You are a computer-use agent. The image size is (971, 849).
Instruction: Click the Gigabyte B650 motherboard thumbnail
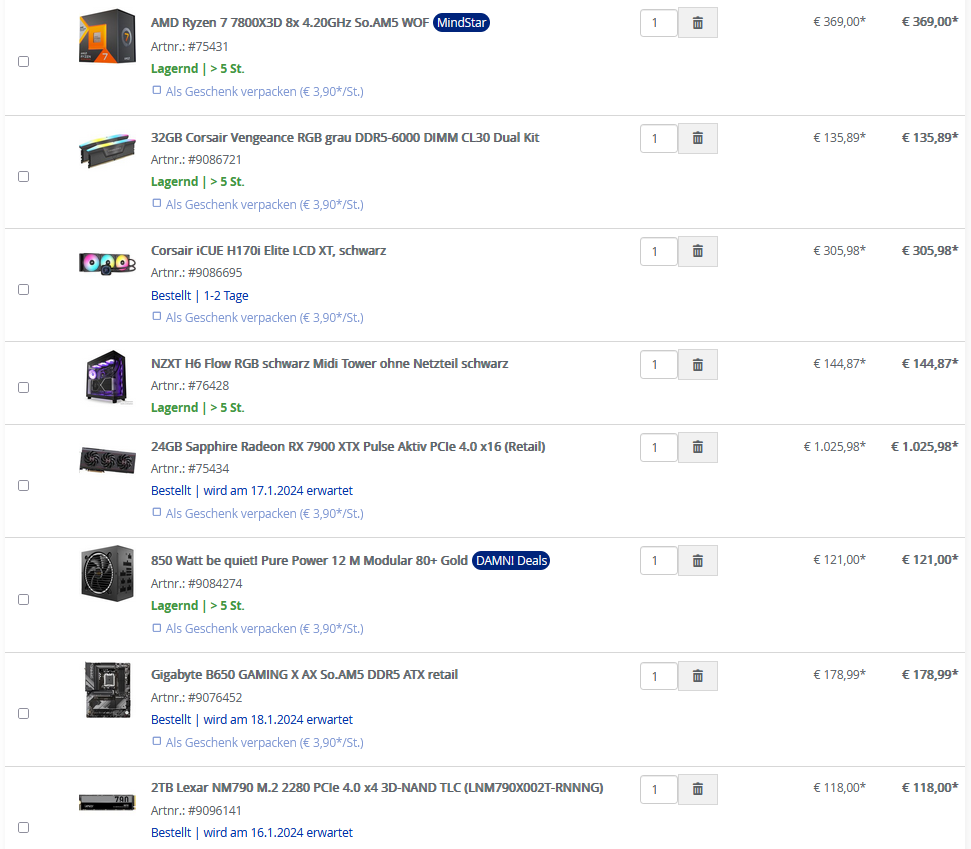[108, 690]
